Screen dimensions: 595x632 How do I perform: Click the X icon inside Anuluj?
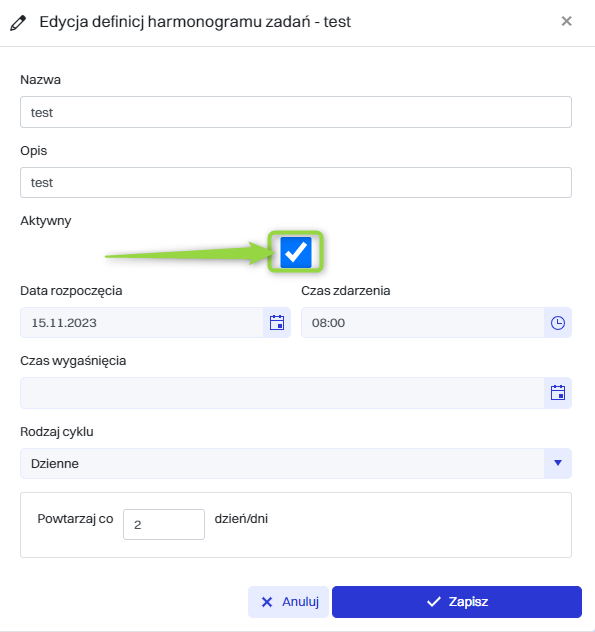click(x=267, y=602)
